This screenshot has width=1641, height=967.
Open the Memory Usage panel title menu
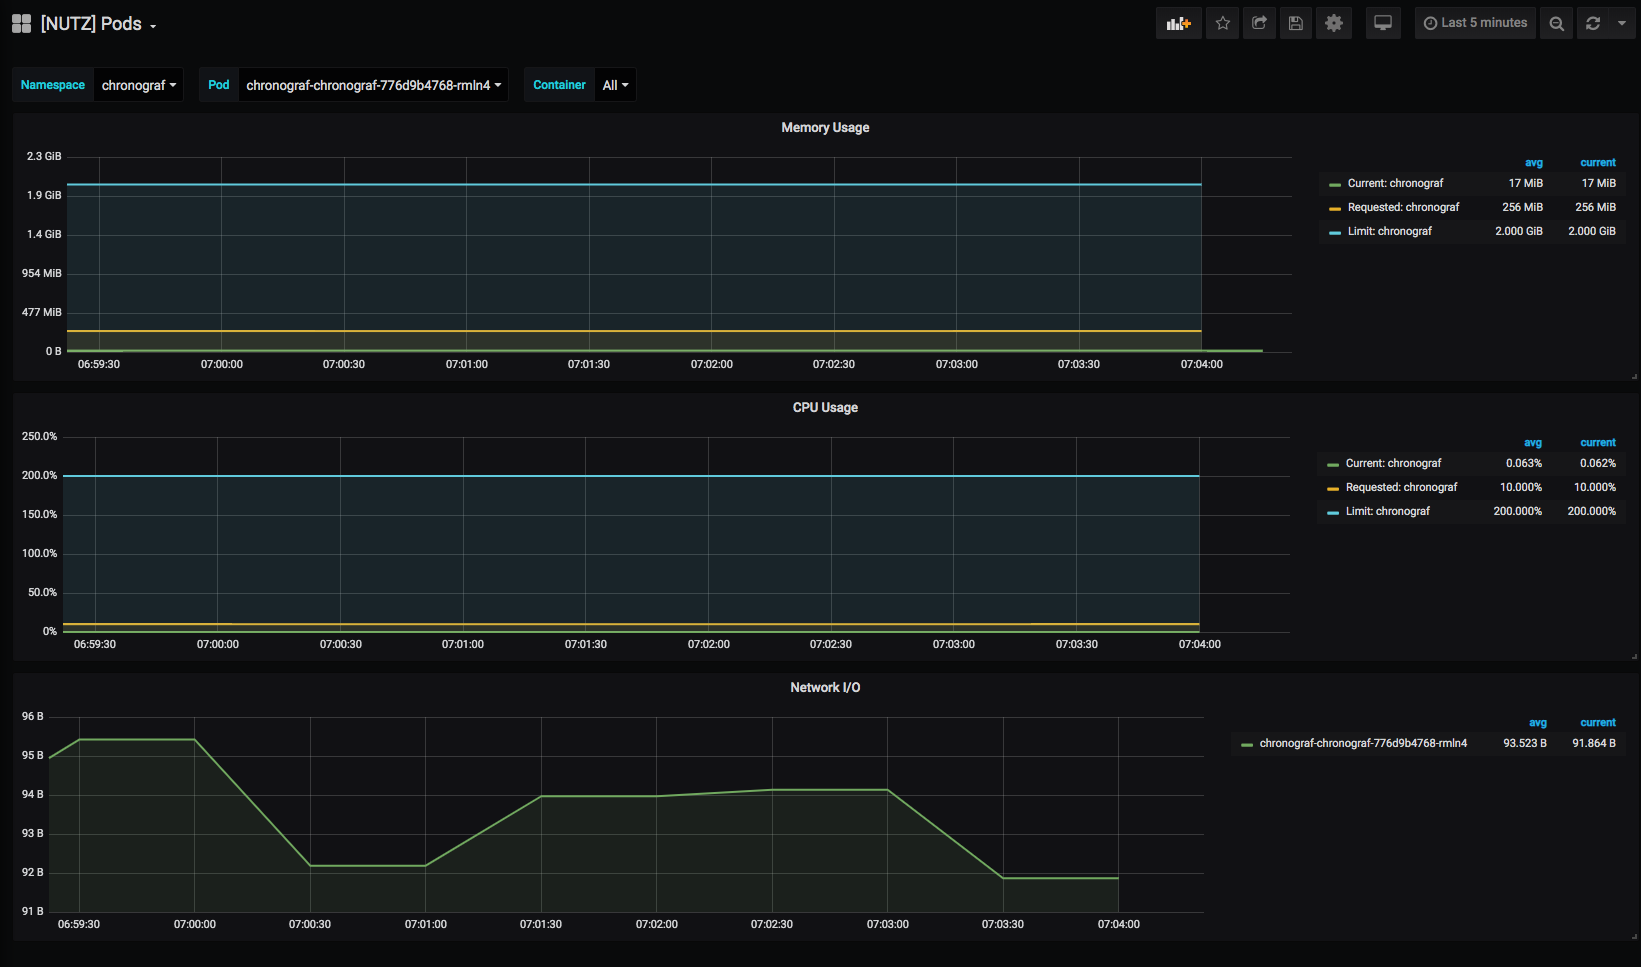coord(825,127)
